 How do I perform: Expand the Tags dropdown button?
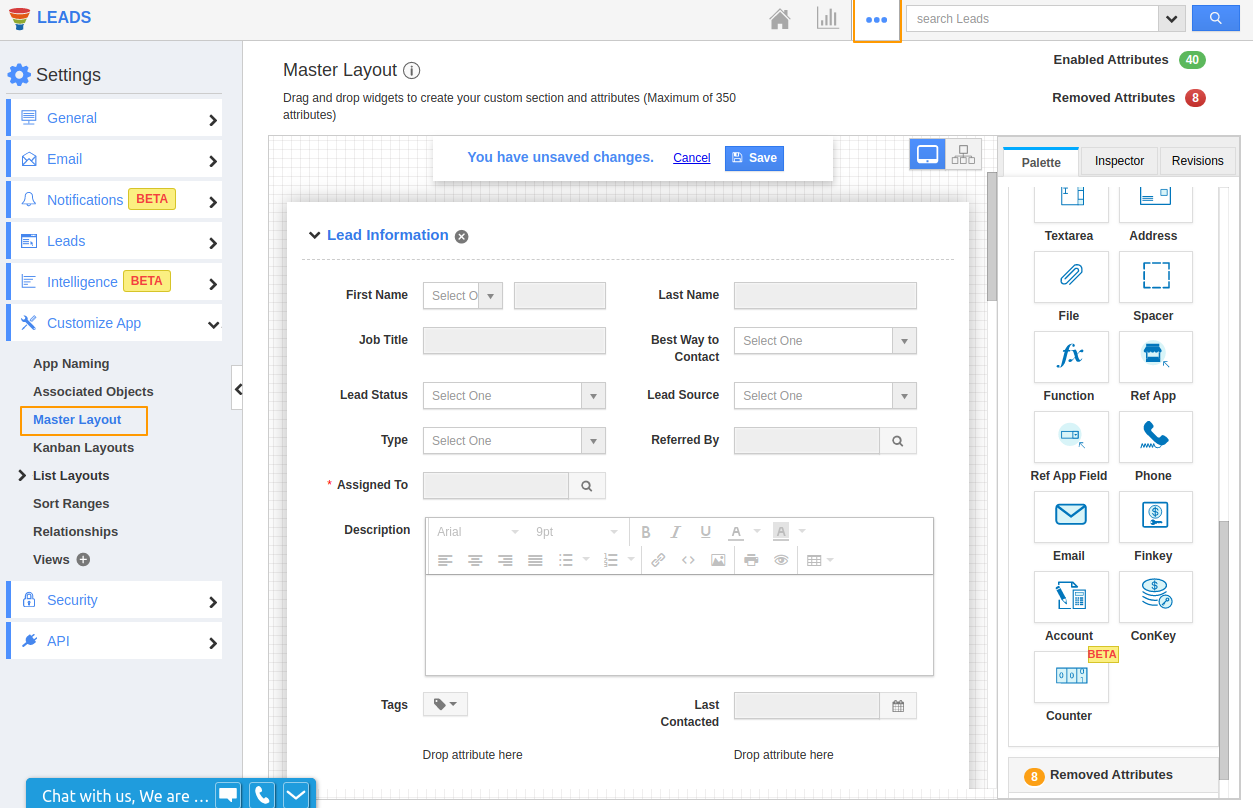click(x=445, y=705)
